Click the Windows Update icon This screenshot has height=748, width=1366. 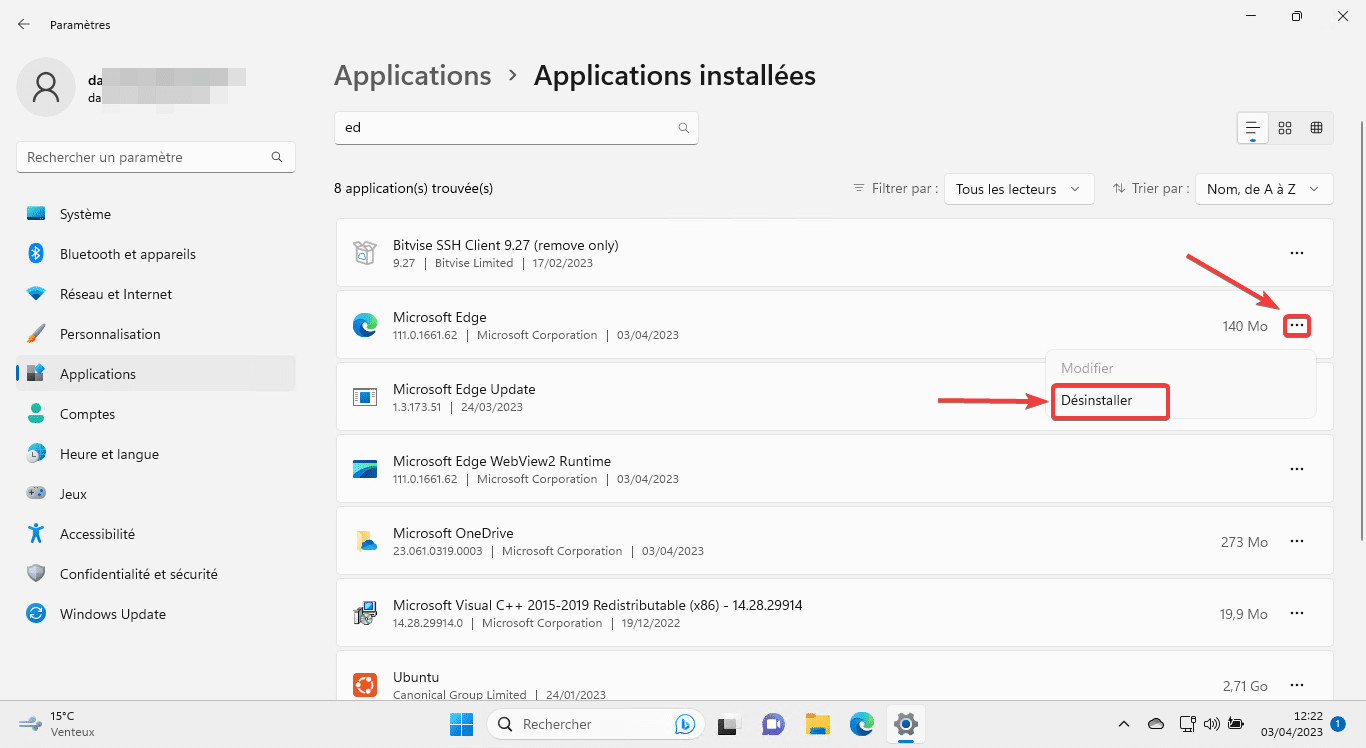(x=36, y=614)
